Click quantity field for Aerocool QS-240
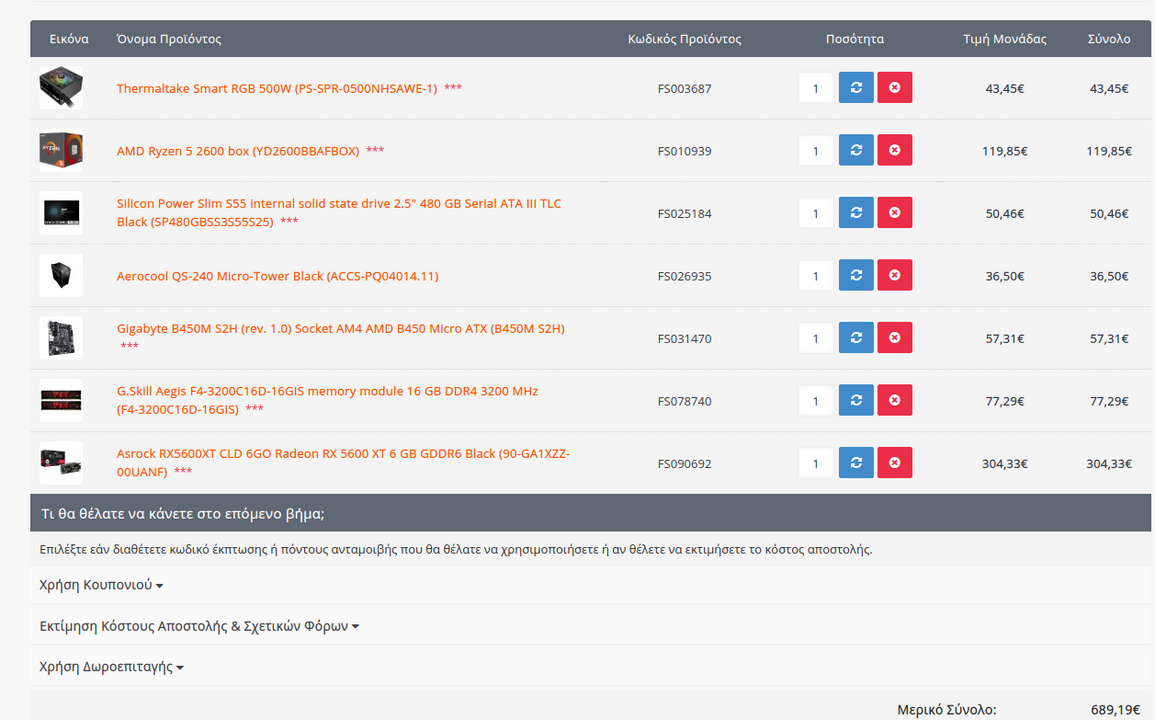 point(815,276)
